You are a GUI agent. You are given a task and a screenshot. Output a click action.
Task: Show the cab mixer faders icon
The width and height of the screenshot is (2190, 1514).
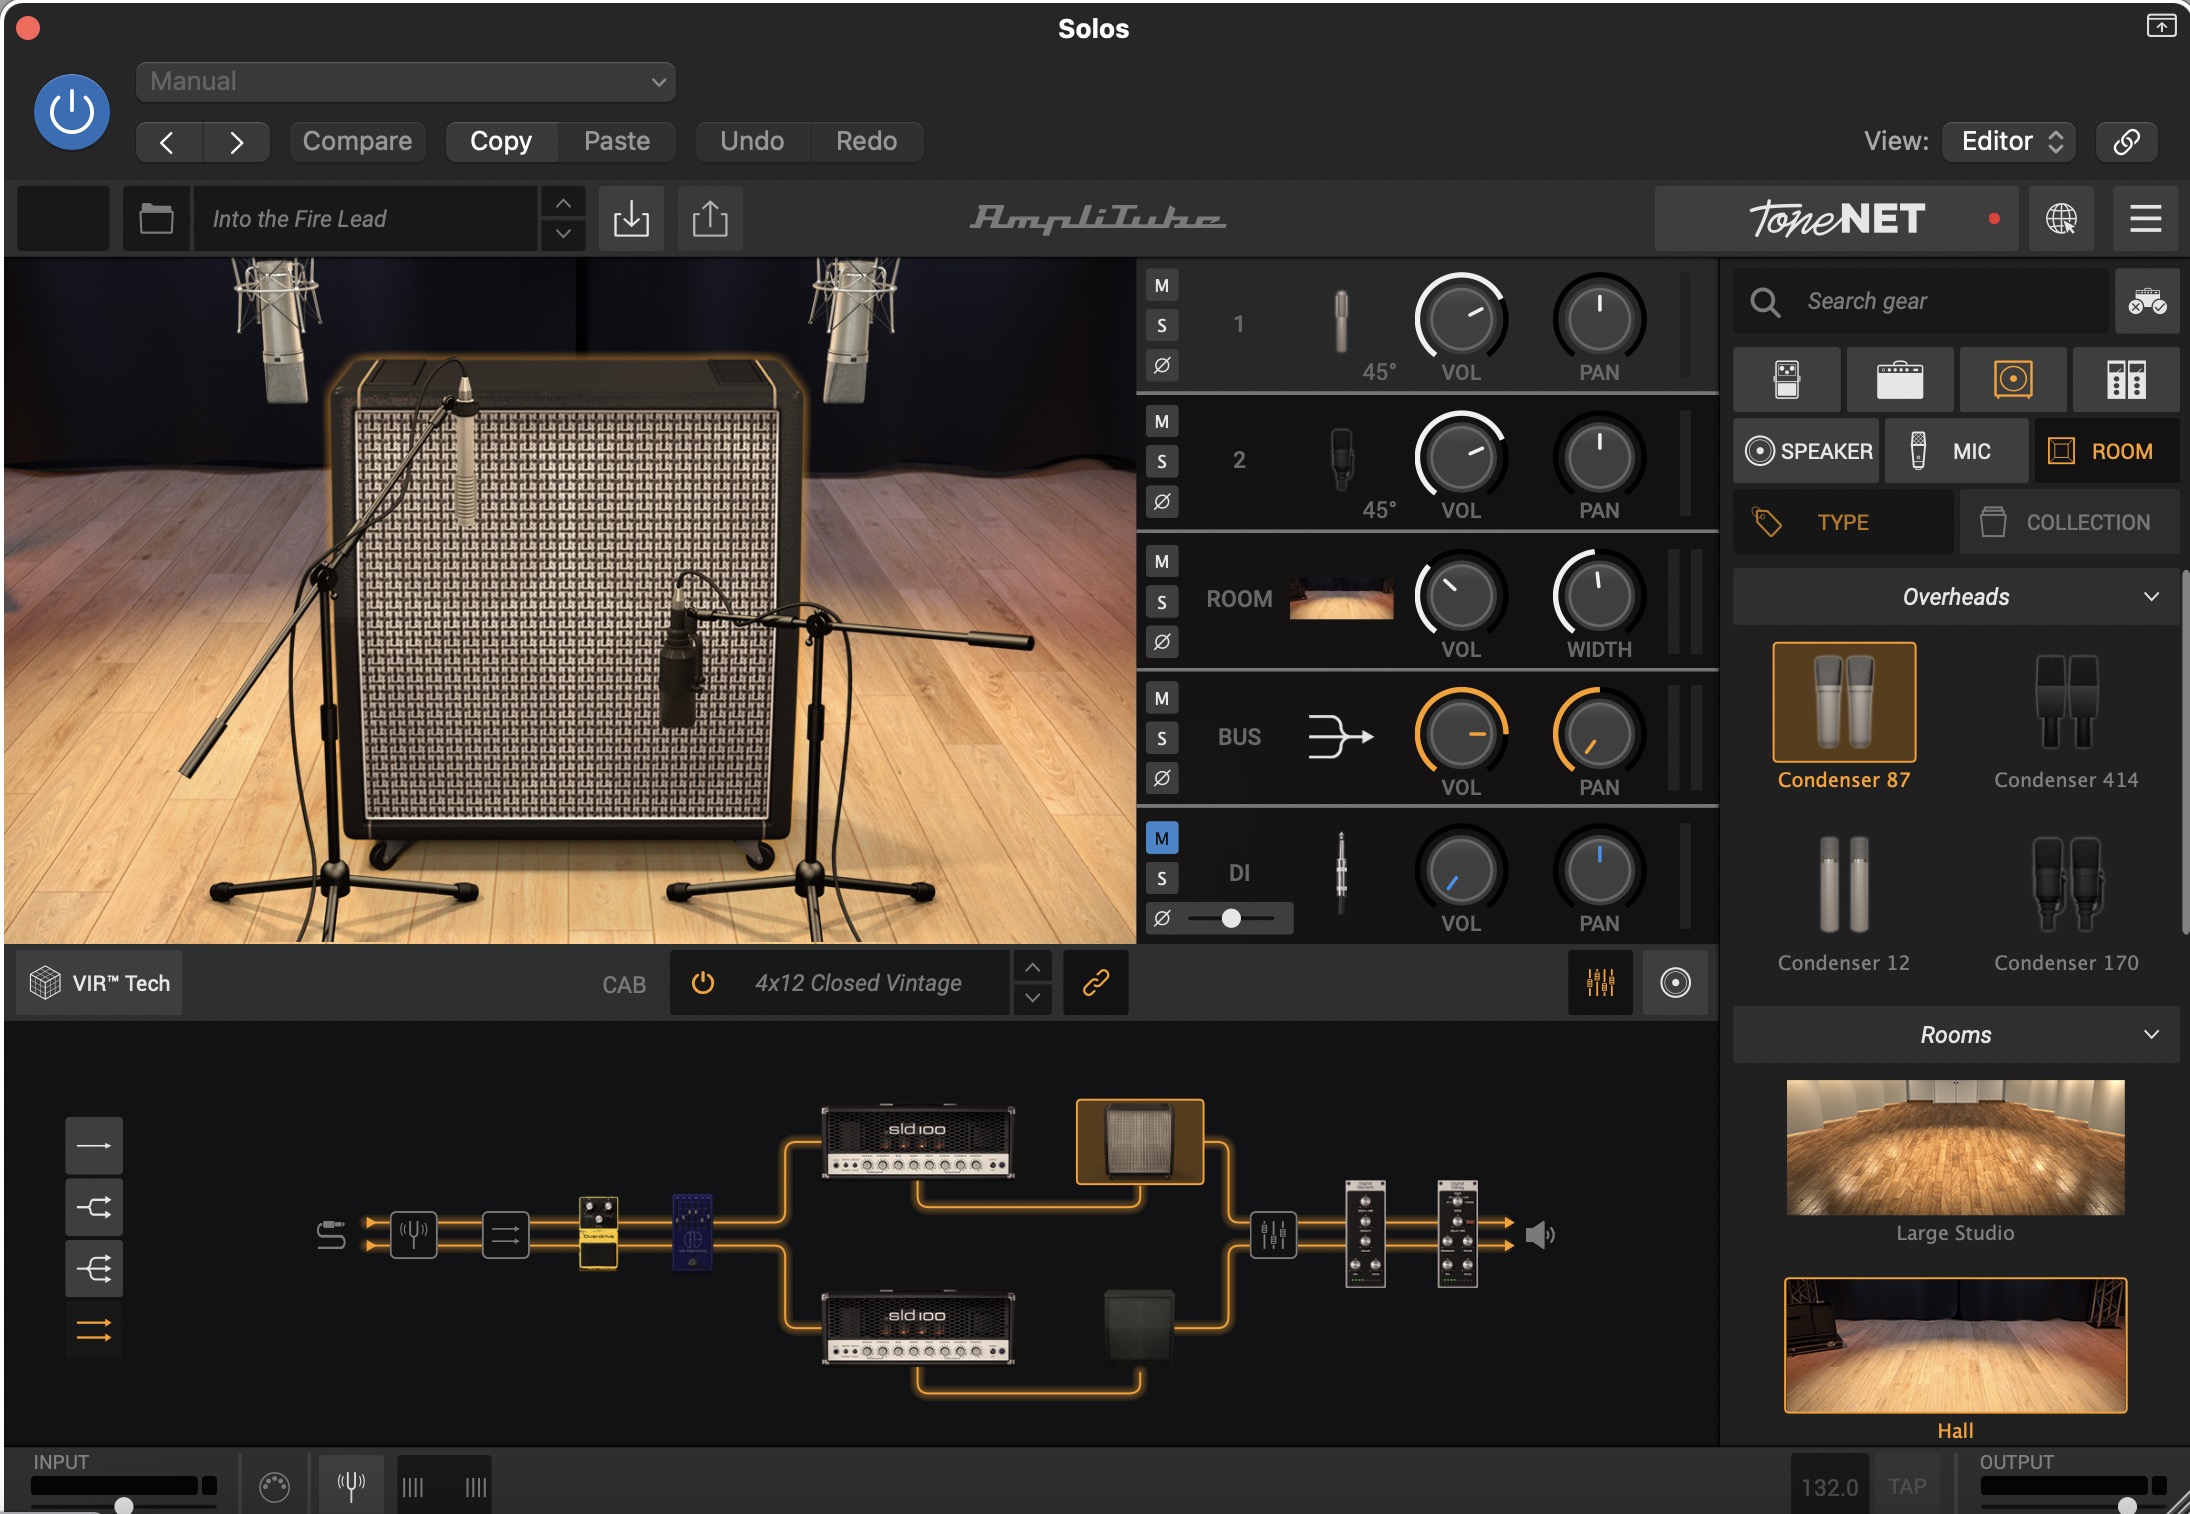click(1600, 983)
